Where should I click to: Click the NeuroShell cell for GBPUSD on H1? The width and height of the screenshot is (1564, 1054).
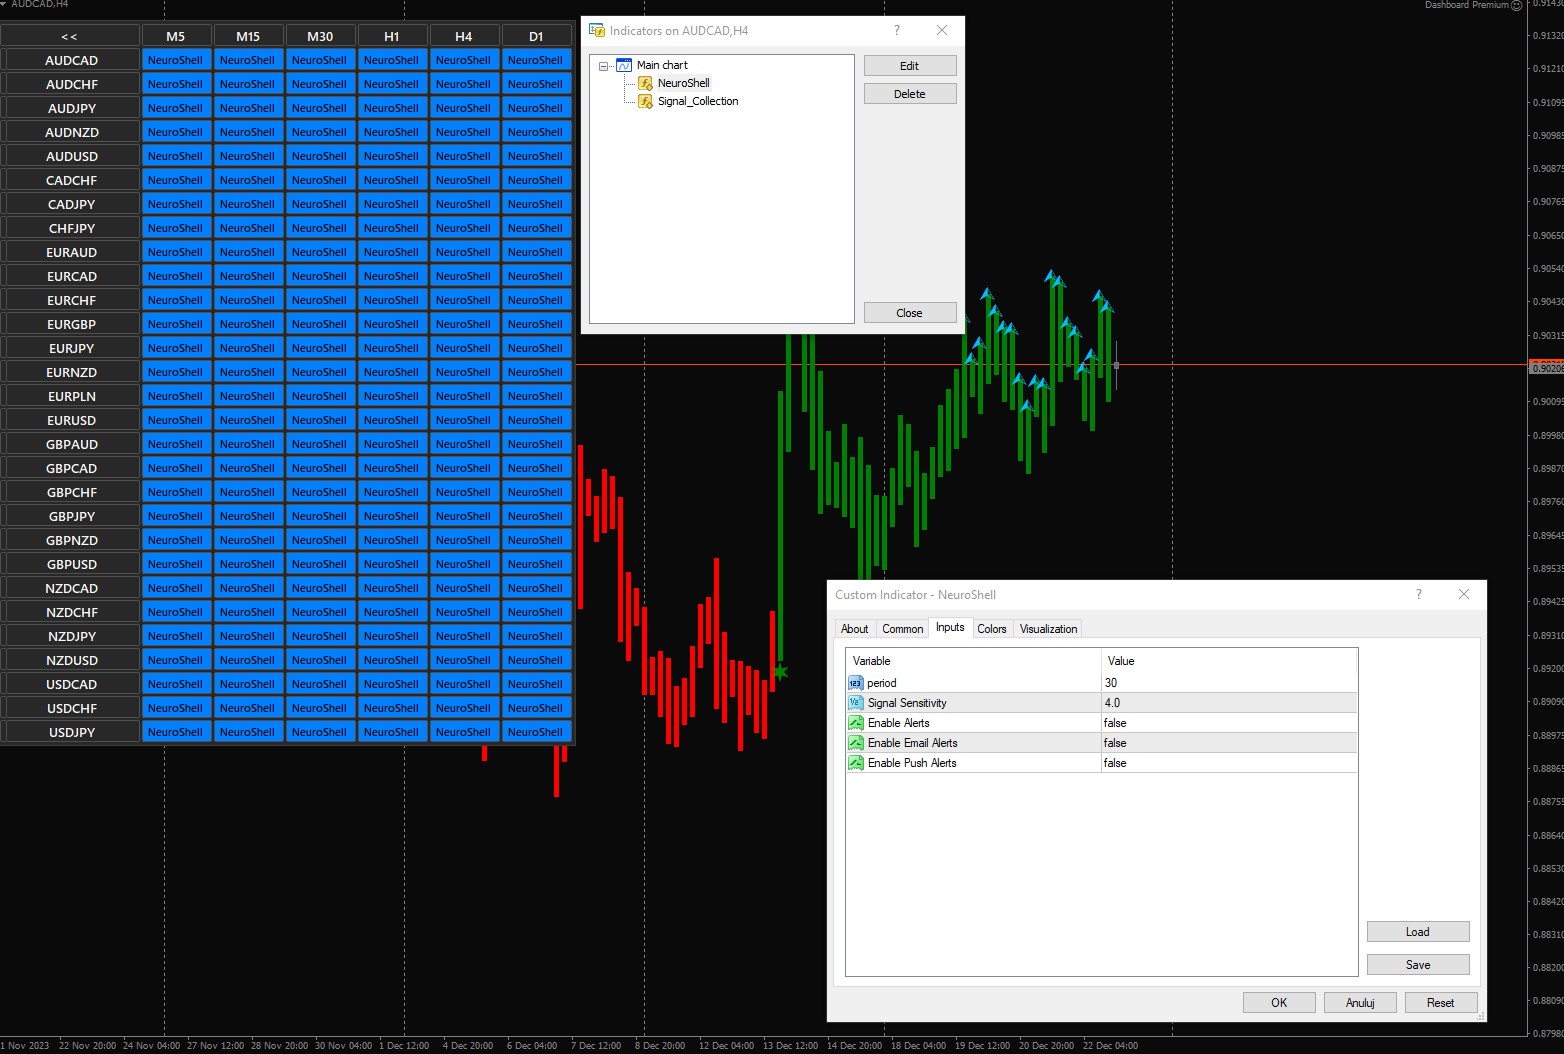(392, 564)
